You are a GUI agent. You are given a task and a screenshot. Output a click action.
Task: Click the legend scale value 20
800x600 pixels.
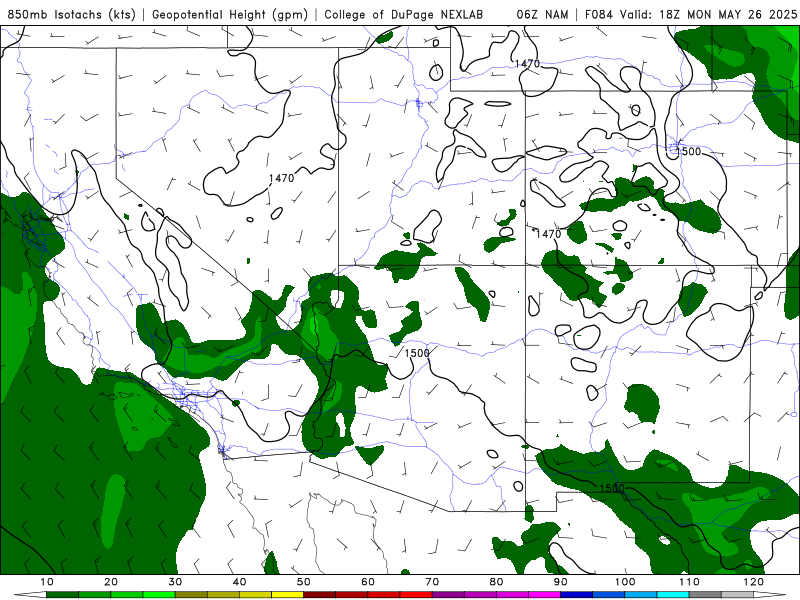[111, 582]
